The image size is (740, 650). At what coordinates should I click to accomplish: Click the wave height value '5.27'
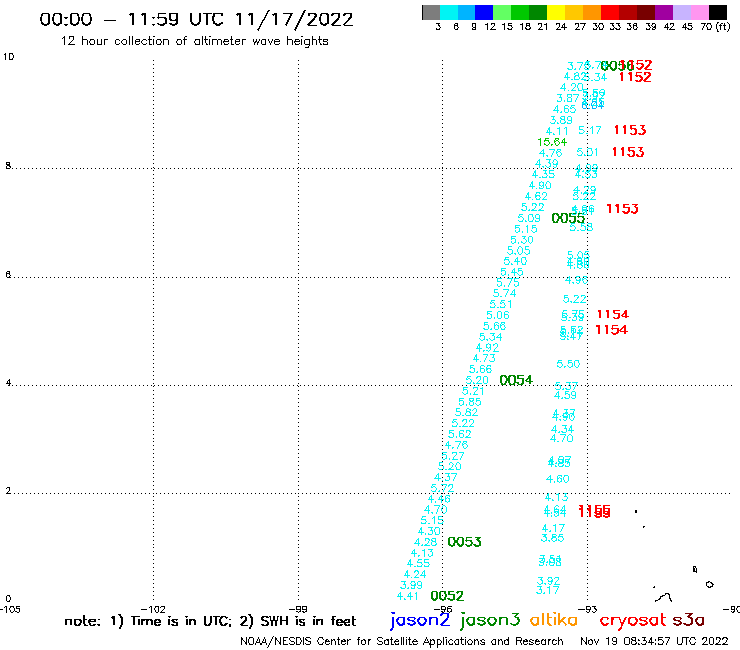coord(453,456)
